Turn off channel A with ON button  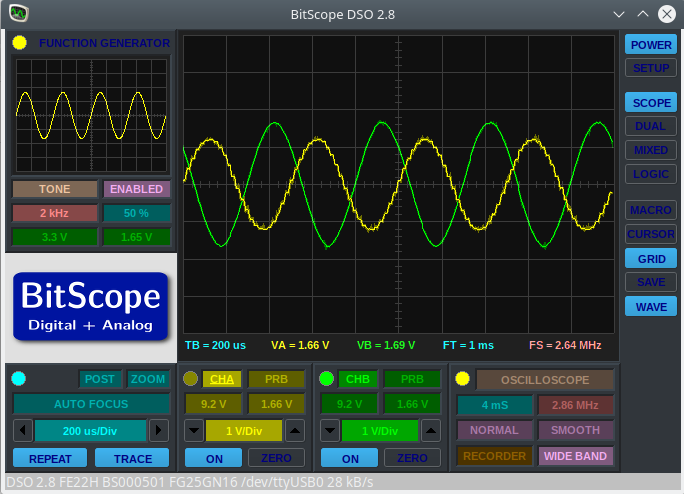pos(213,458)
